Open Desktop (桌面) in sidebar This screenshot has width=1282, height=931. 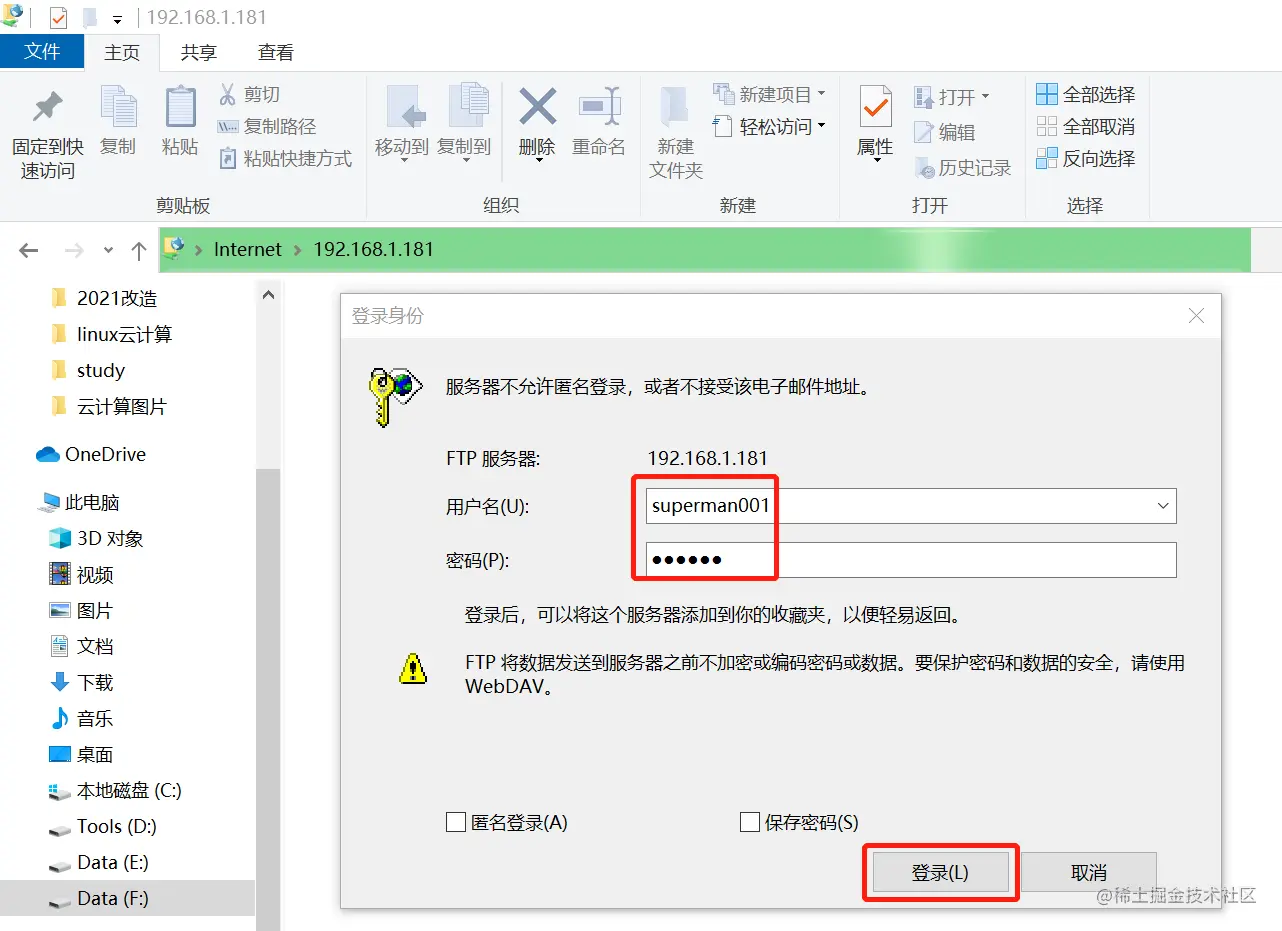tap(82, 754)
